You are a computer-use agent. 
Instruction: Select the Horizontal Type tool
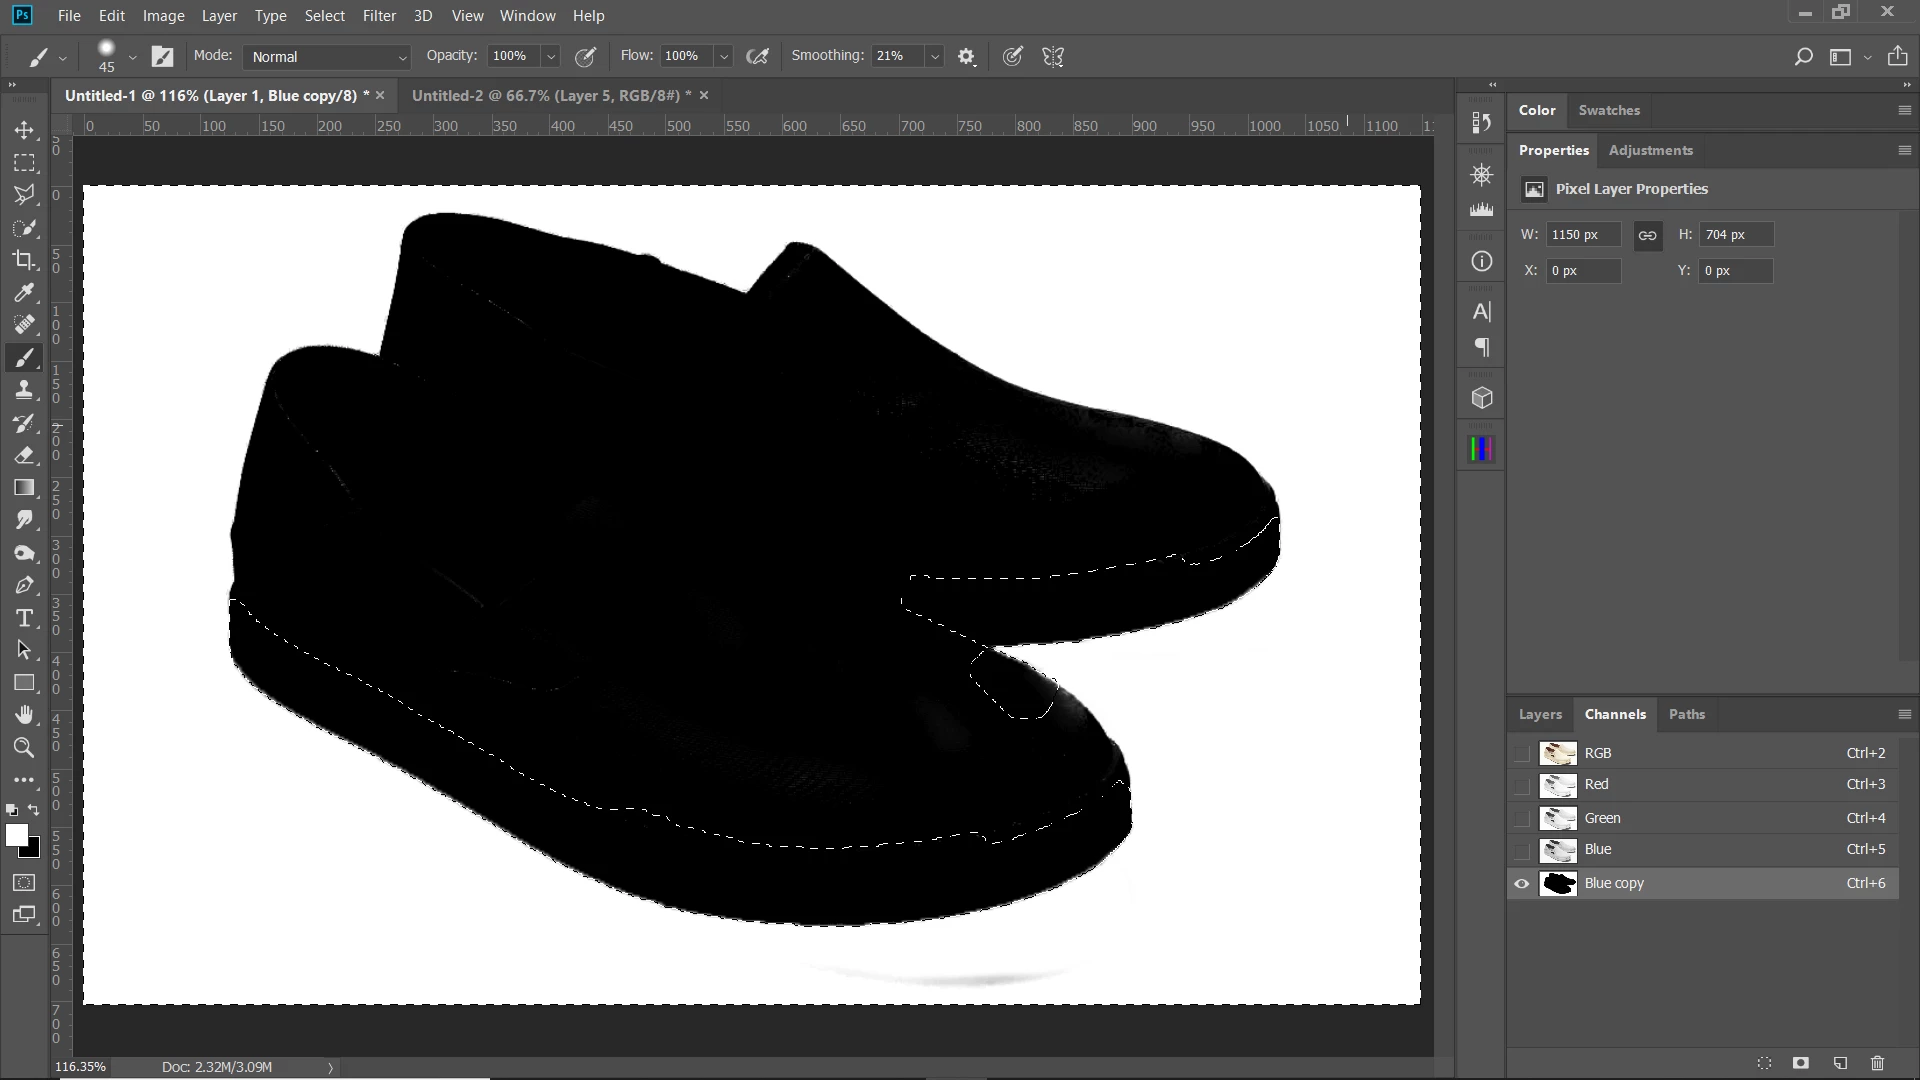[x=24, y=618]
